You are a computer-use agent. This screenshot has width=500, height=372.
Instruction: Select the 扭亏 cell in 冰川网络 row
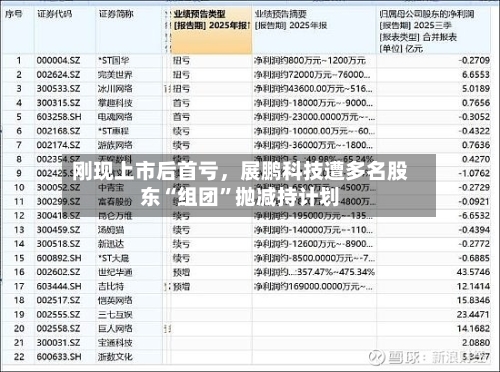click(x=181, y=89)
